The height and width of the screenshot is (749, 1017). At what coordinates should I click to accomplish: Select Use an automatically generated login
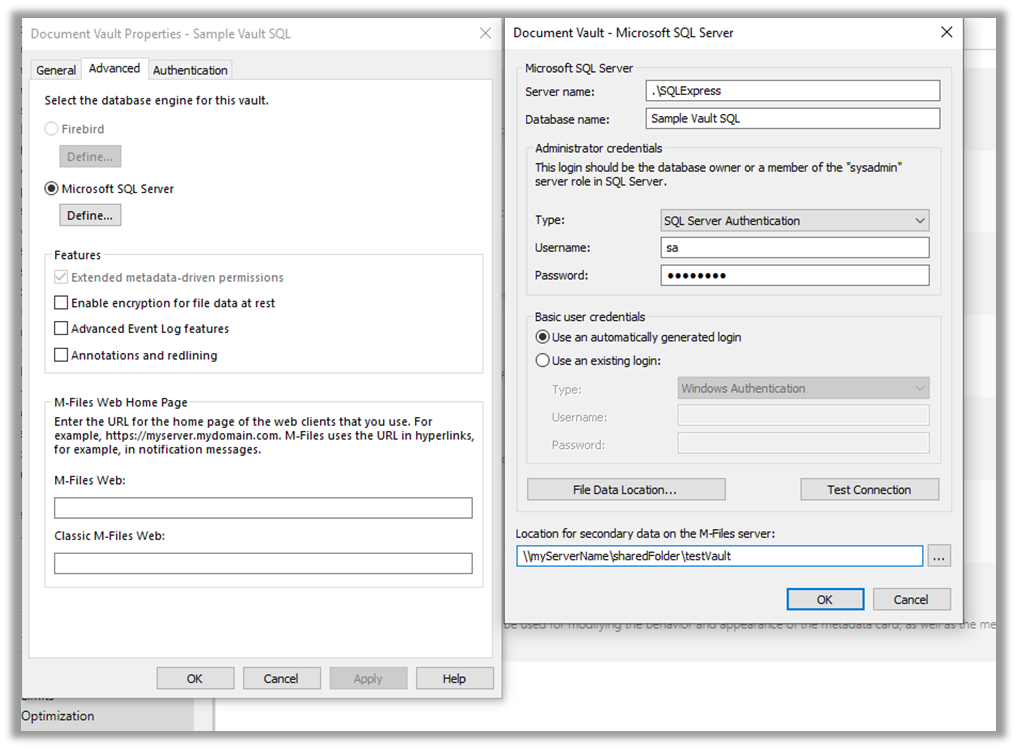[543, 337]
